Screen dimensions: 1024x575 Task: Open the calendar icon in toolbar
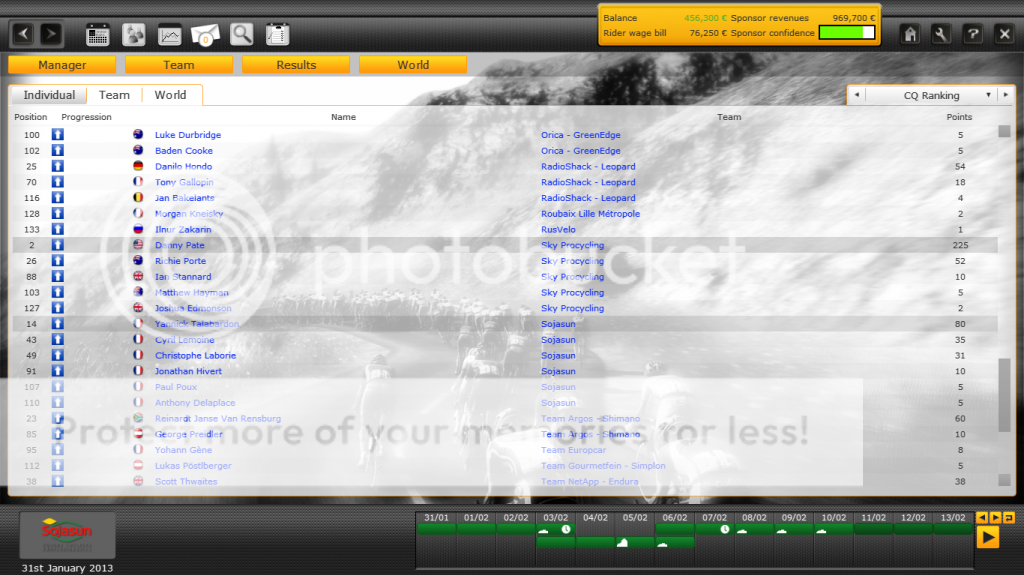tap(98, 35)
